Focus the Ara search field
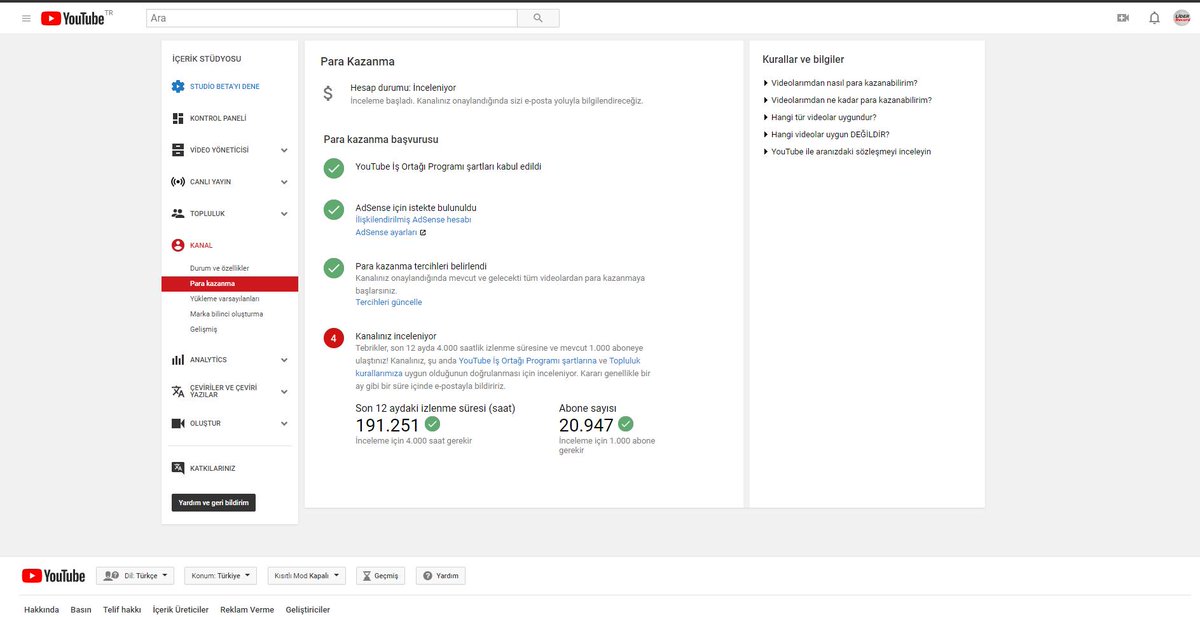Screen dimensions: 1200x617 [332, 18]
